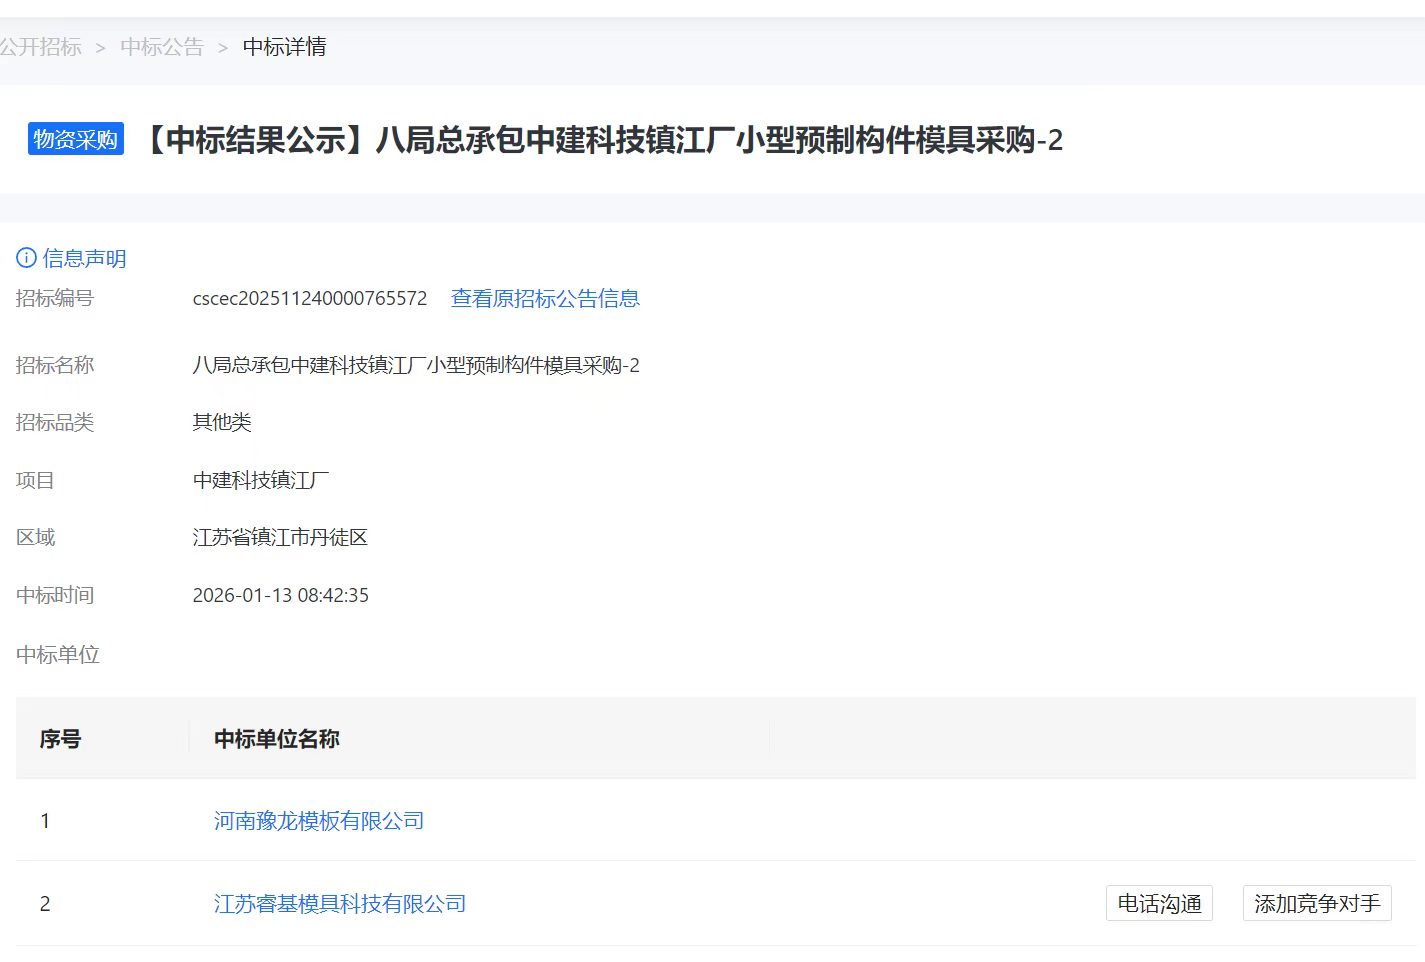Click the 项目 field value 中建科技镇江厂
This screenshot has height=962, width=1425.
[x=260, y=480]
